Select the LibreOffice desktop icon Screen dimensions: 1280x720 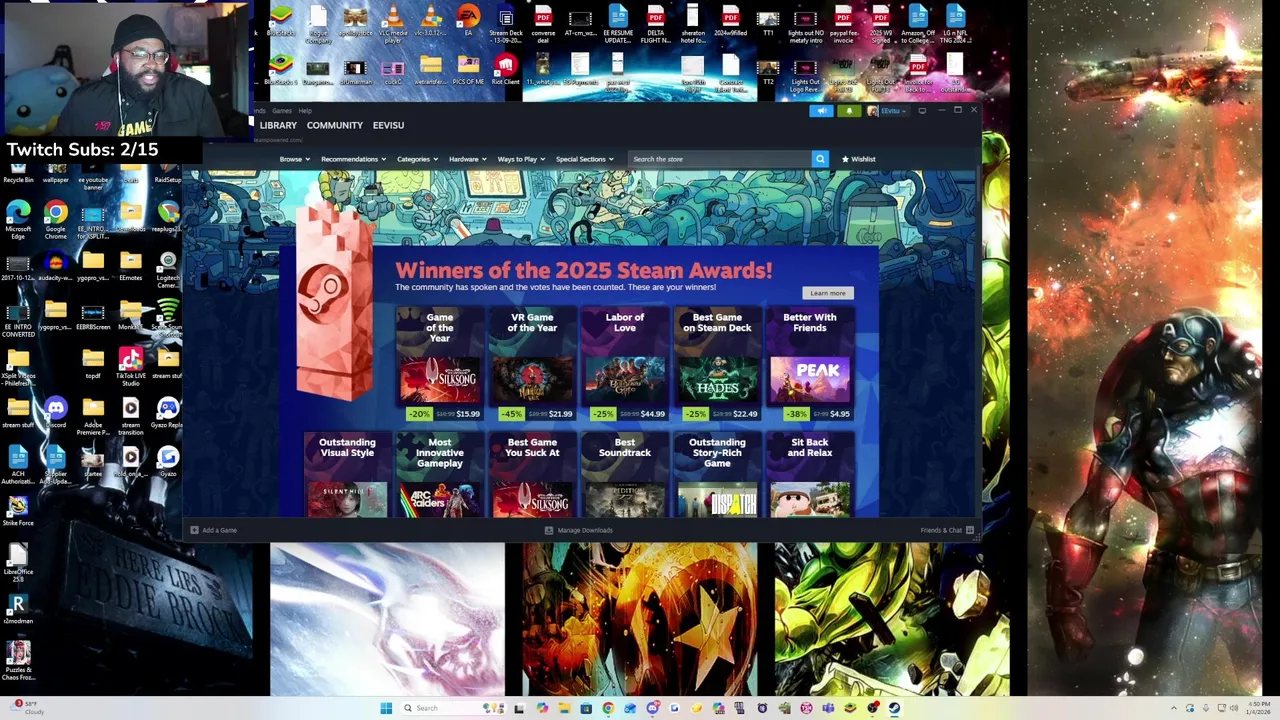18,562
